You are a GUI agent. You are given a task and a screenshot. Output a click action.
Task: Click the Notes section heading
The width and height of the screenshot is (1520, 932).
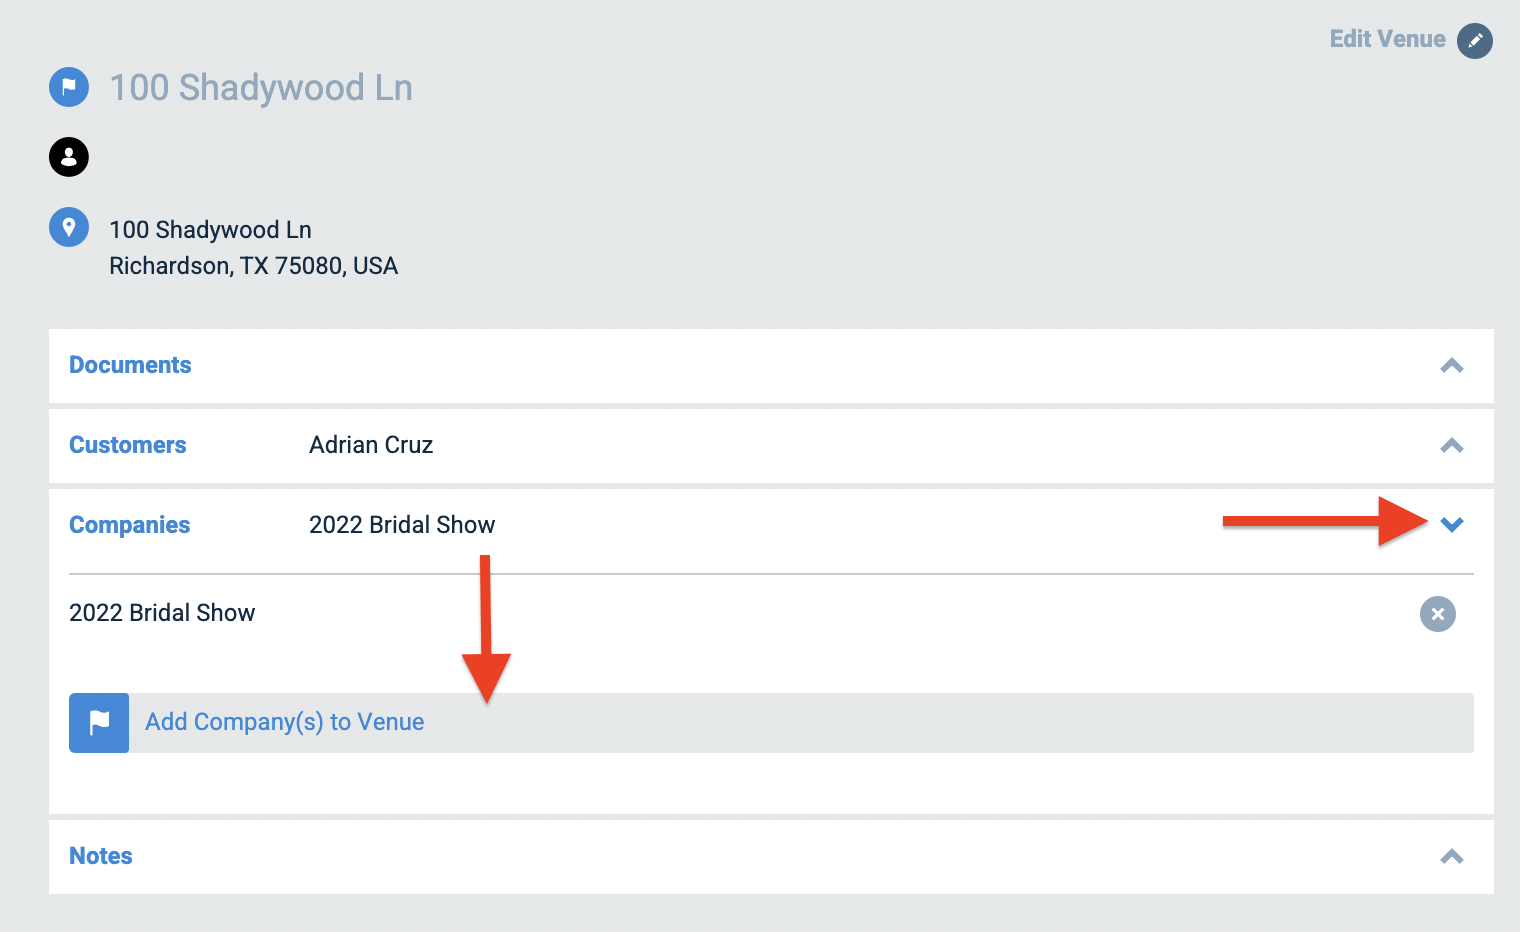[x=101, y=856]
